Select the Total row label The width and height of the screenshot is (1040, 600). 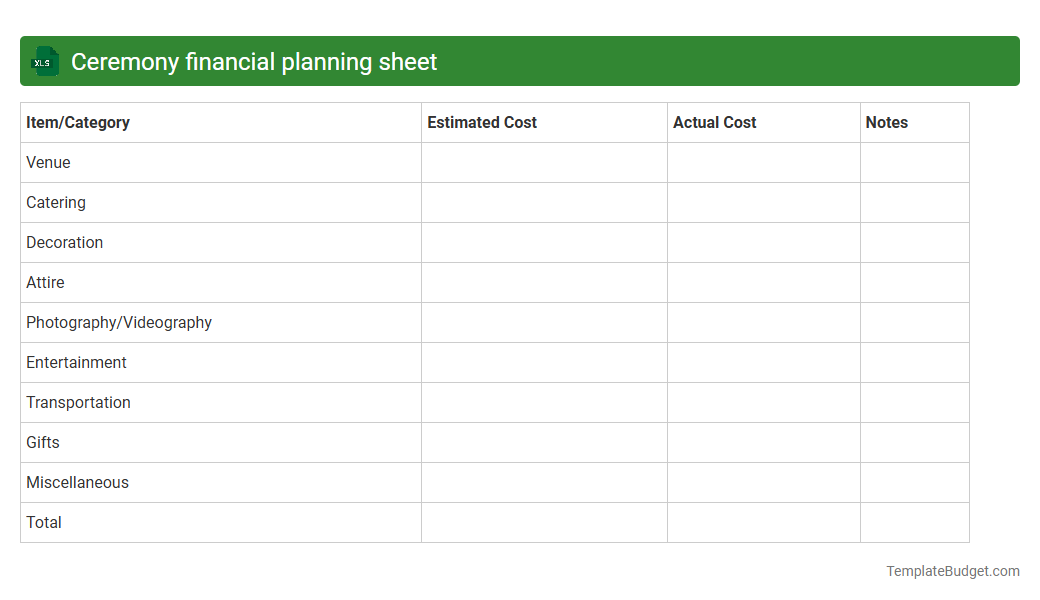coord(43,522)
